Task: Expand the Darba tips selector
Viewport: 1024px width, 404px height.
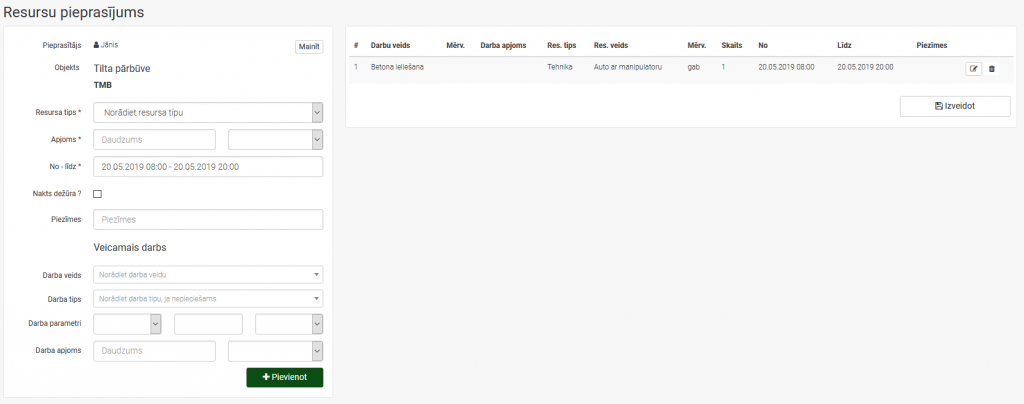Action: click(208, 299)
